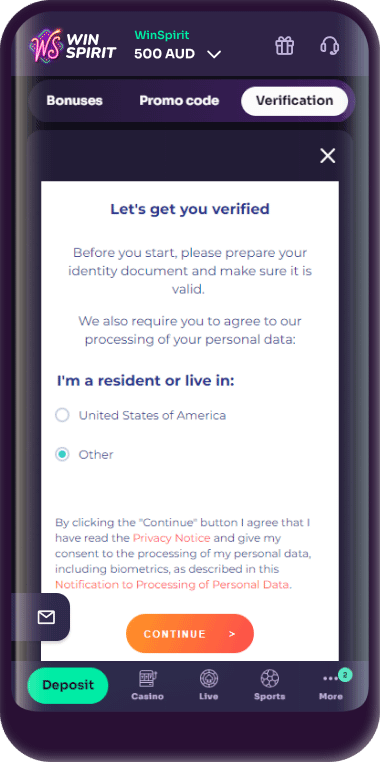
Task: Close the verification dialog with X
Action: tap(328, 156)
